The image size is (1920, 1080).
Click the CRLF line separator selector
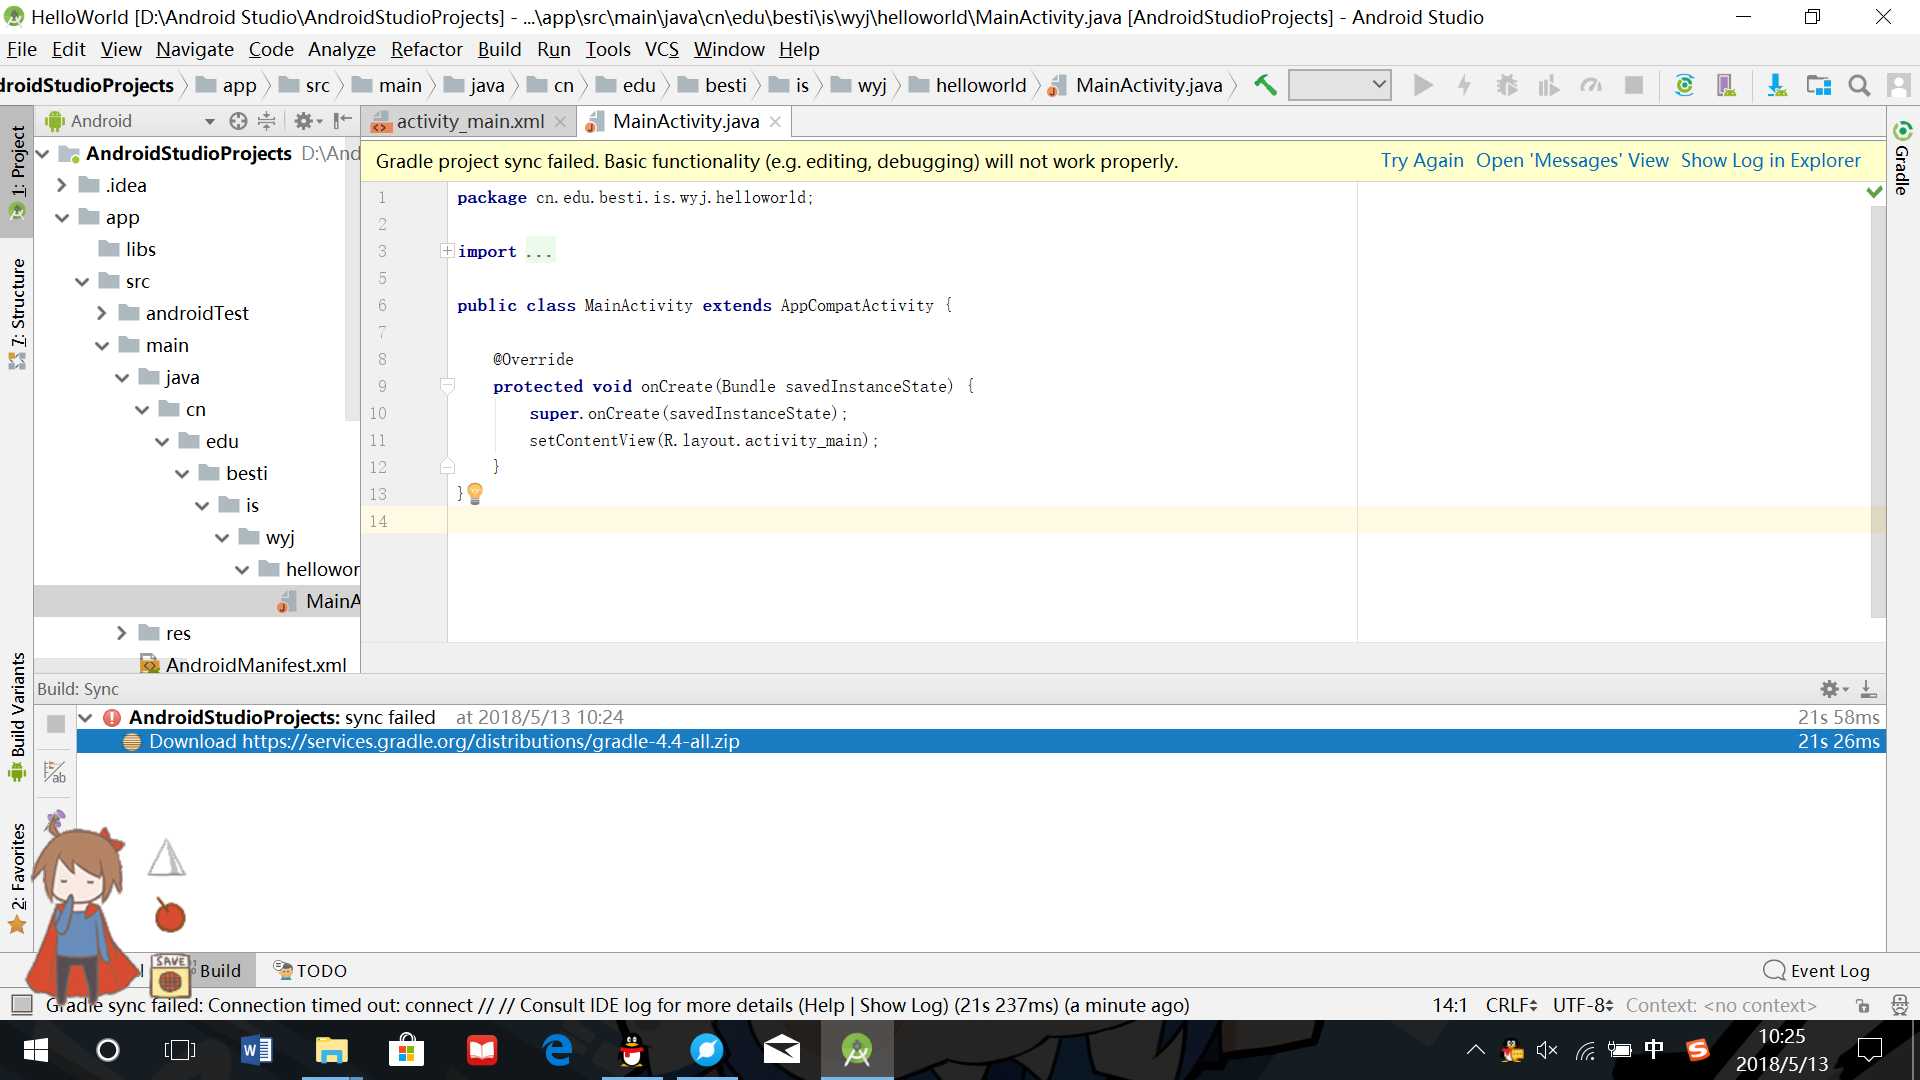tap(1511, 1006)
